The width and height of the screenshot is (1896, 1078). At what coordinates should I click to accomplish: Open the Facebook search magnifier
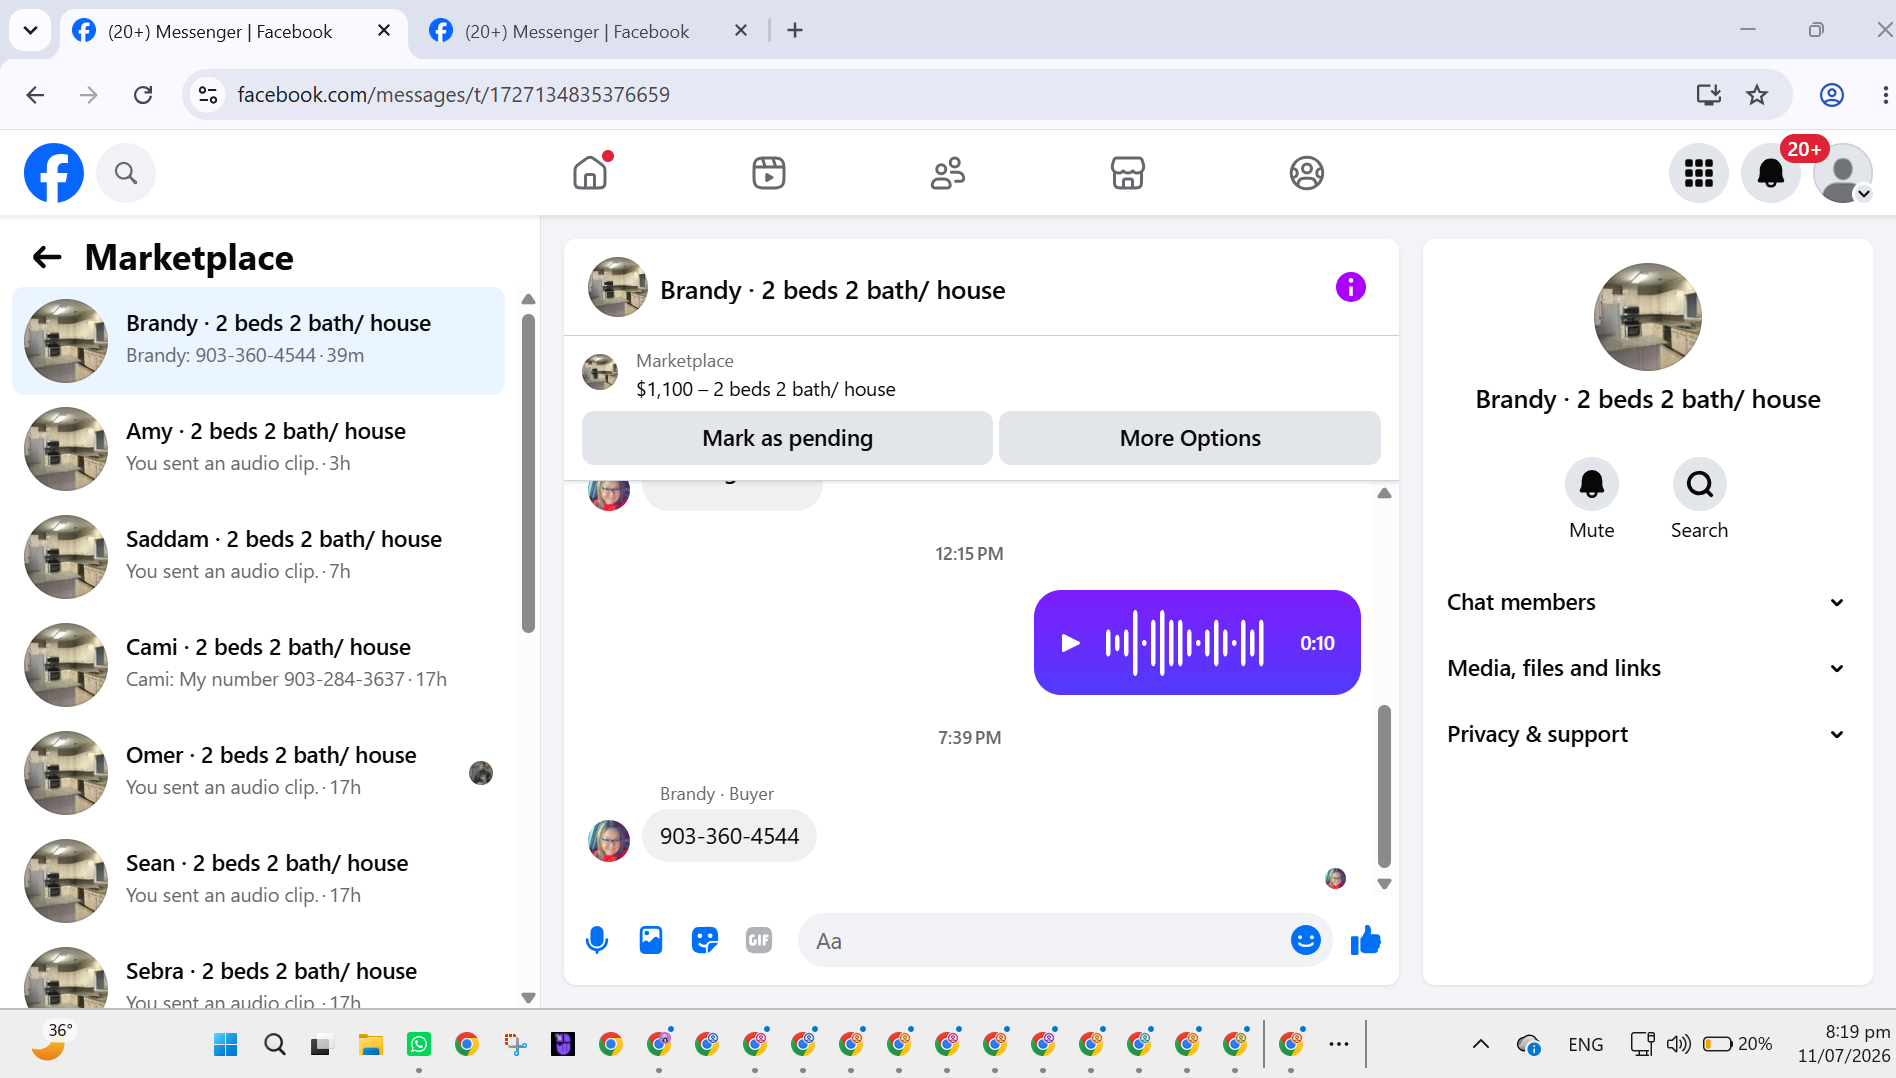point(126,173)
